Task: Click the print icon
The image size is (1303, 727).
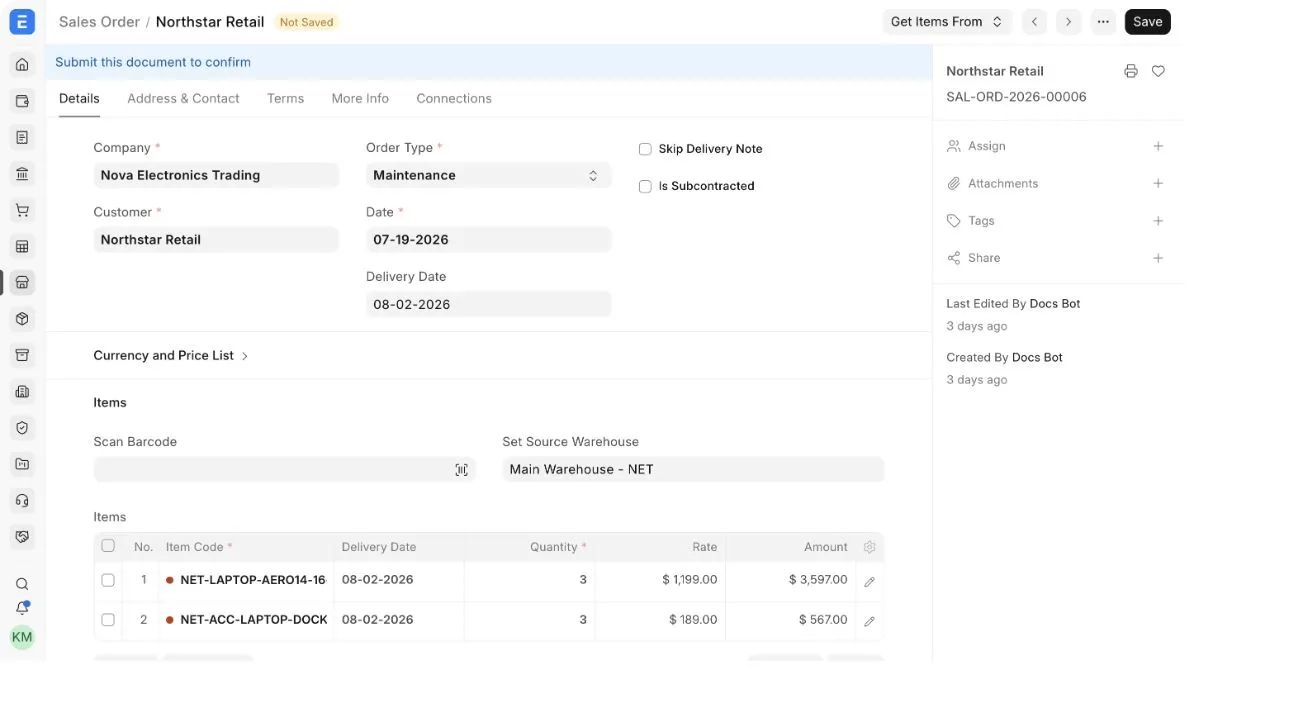Action: click(1131, 71)
